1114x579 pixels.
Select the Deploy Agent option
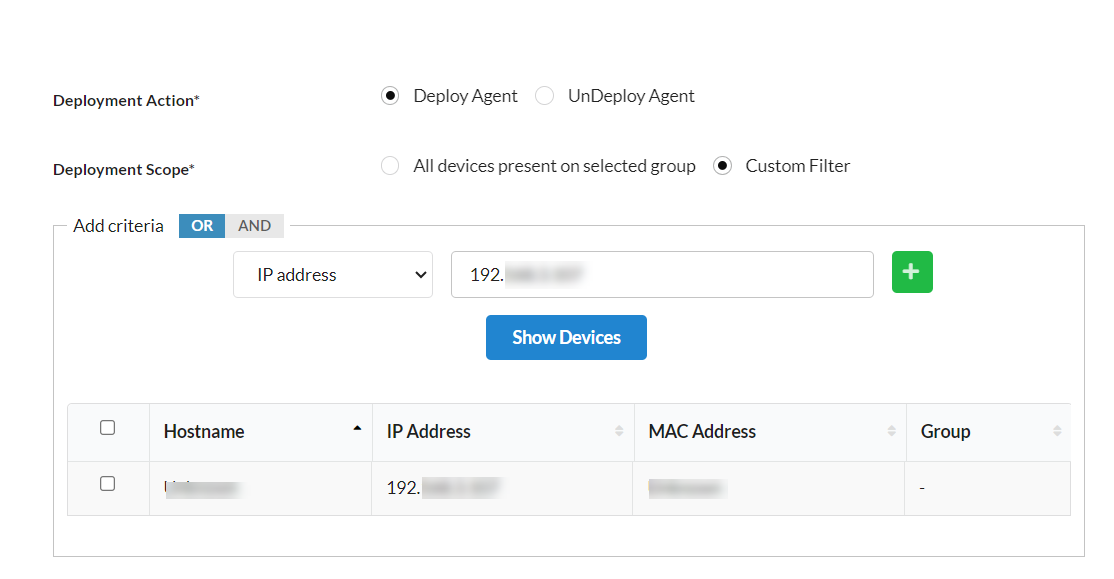[x=389, y=95]
